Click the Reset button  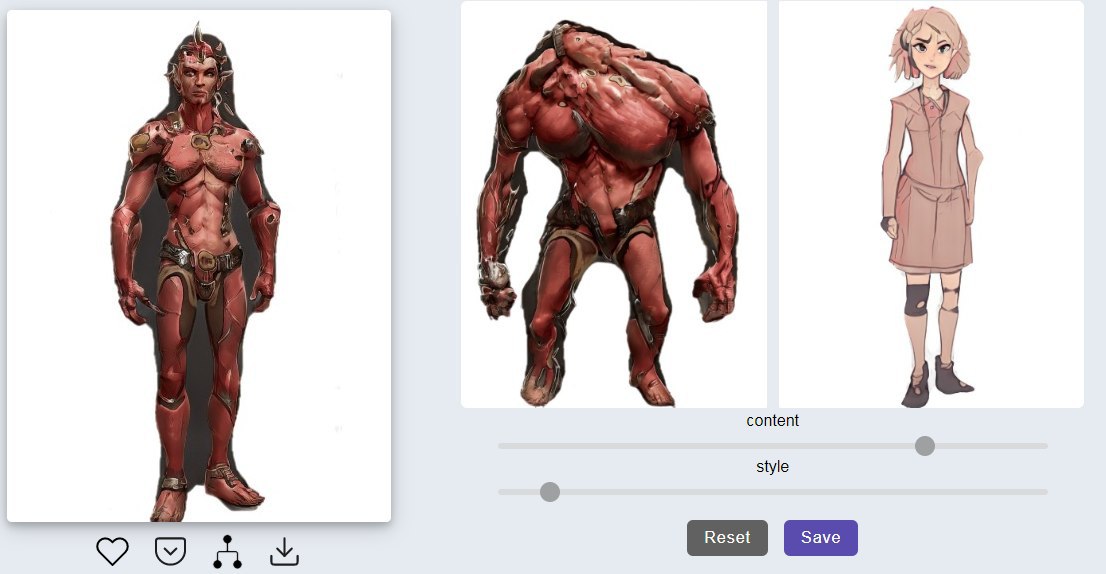click(x=727, y=538)
